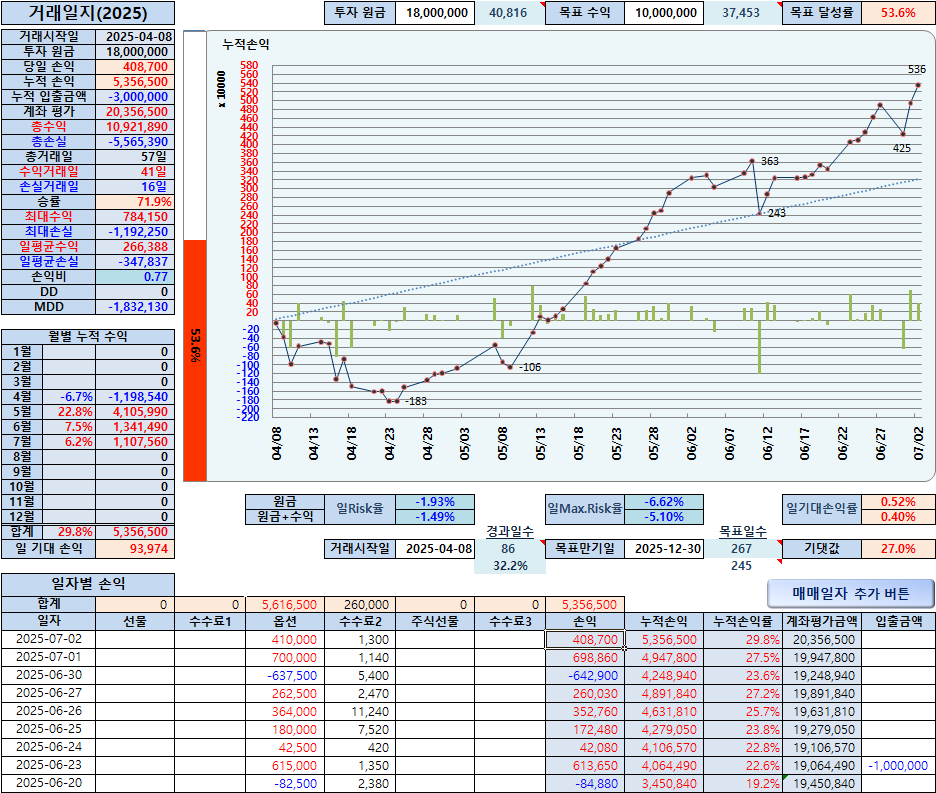
Task: Click the 7월 profit cell 1,107,560
Action: (x=135, y=441)
